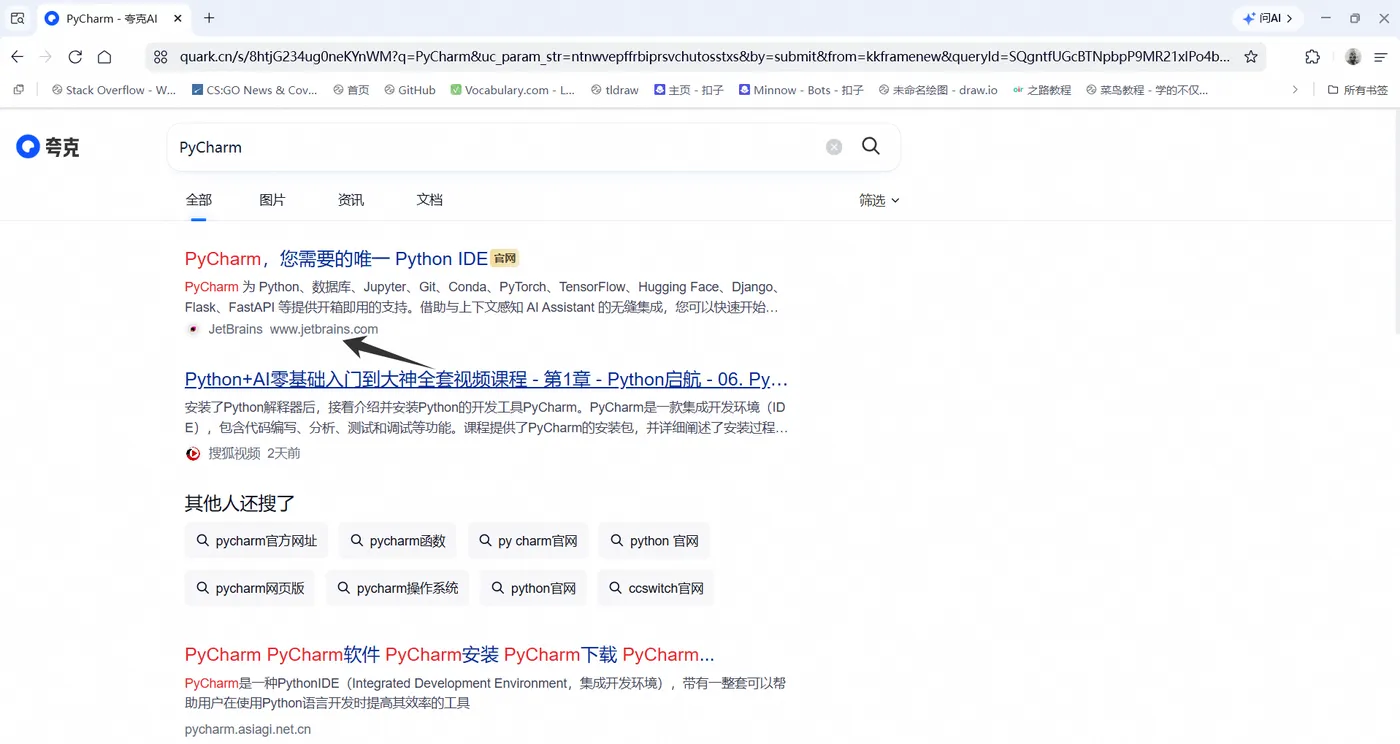The width and height of the screenshot is (1400, 744).
Task: Clear the search query with X icon
Action: pyautogui.click(x=834, y=147)
